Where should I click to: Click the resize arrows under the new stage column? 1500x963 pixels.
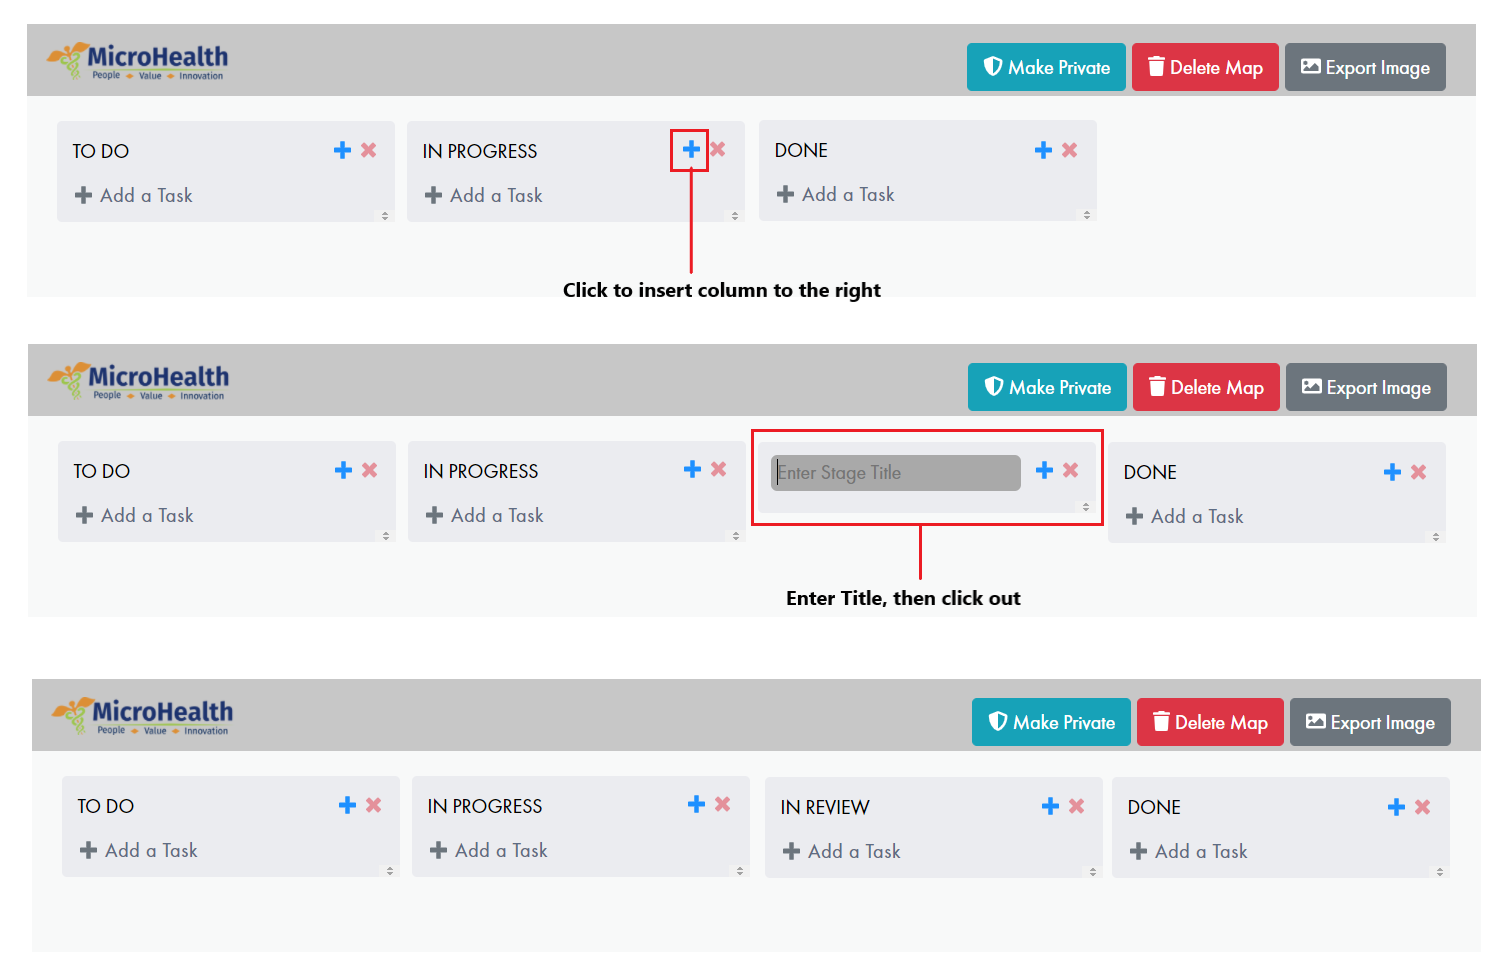[x=1086, y=507]
